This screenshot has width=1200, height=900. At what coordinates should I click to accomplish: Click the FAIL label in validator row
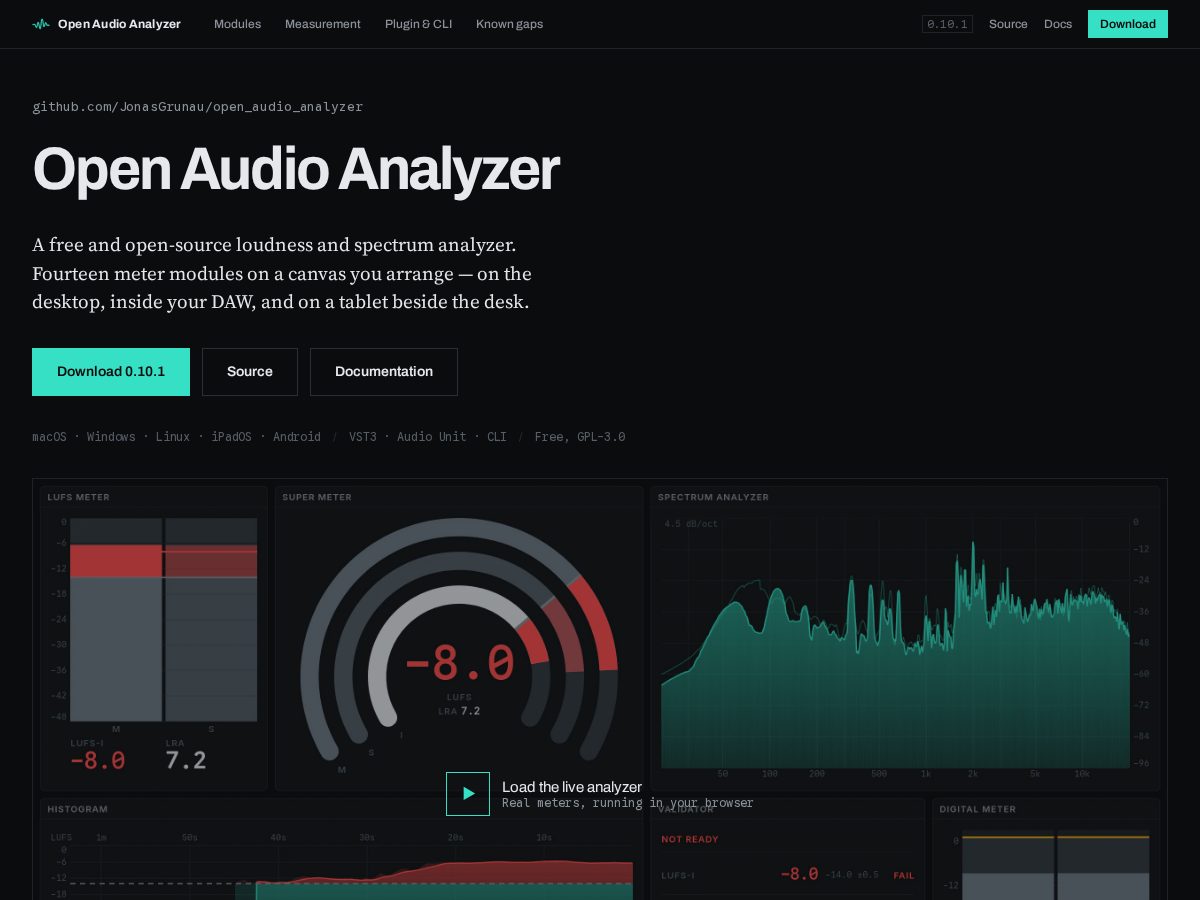(904, 875)
